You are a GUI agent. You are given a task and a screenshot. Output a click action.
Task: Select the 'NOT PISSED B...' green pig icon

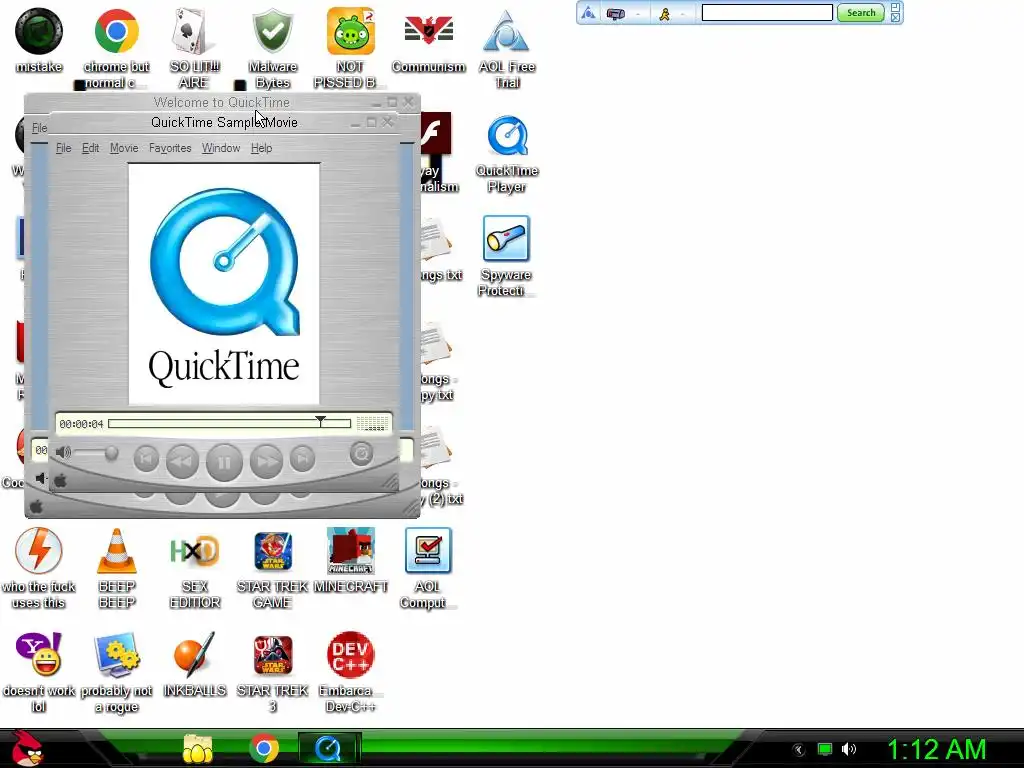tap(350, 47)
